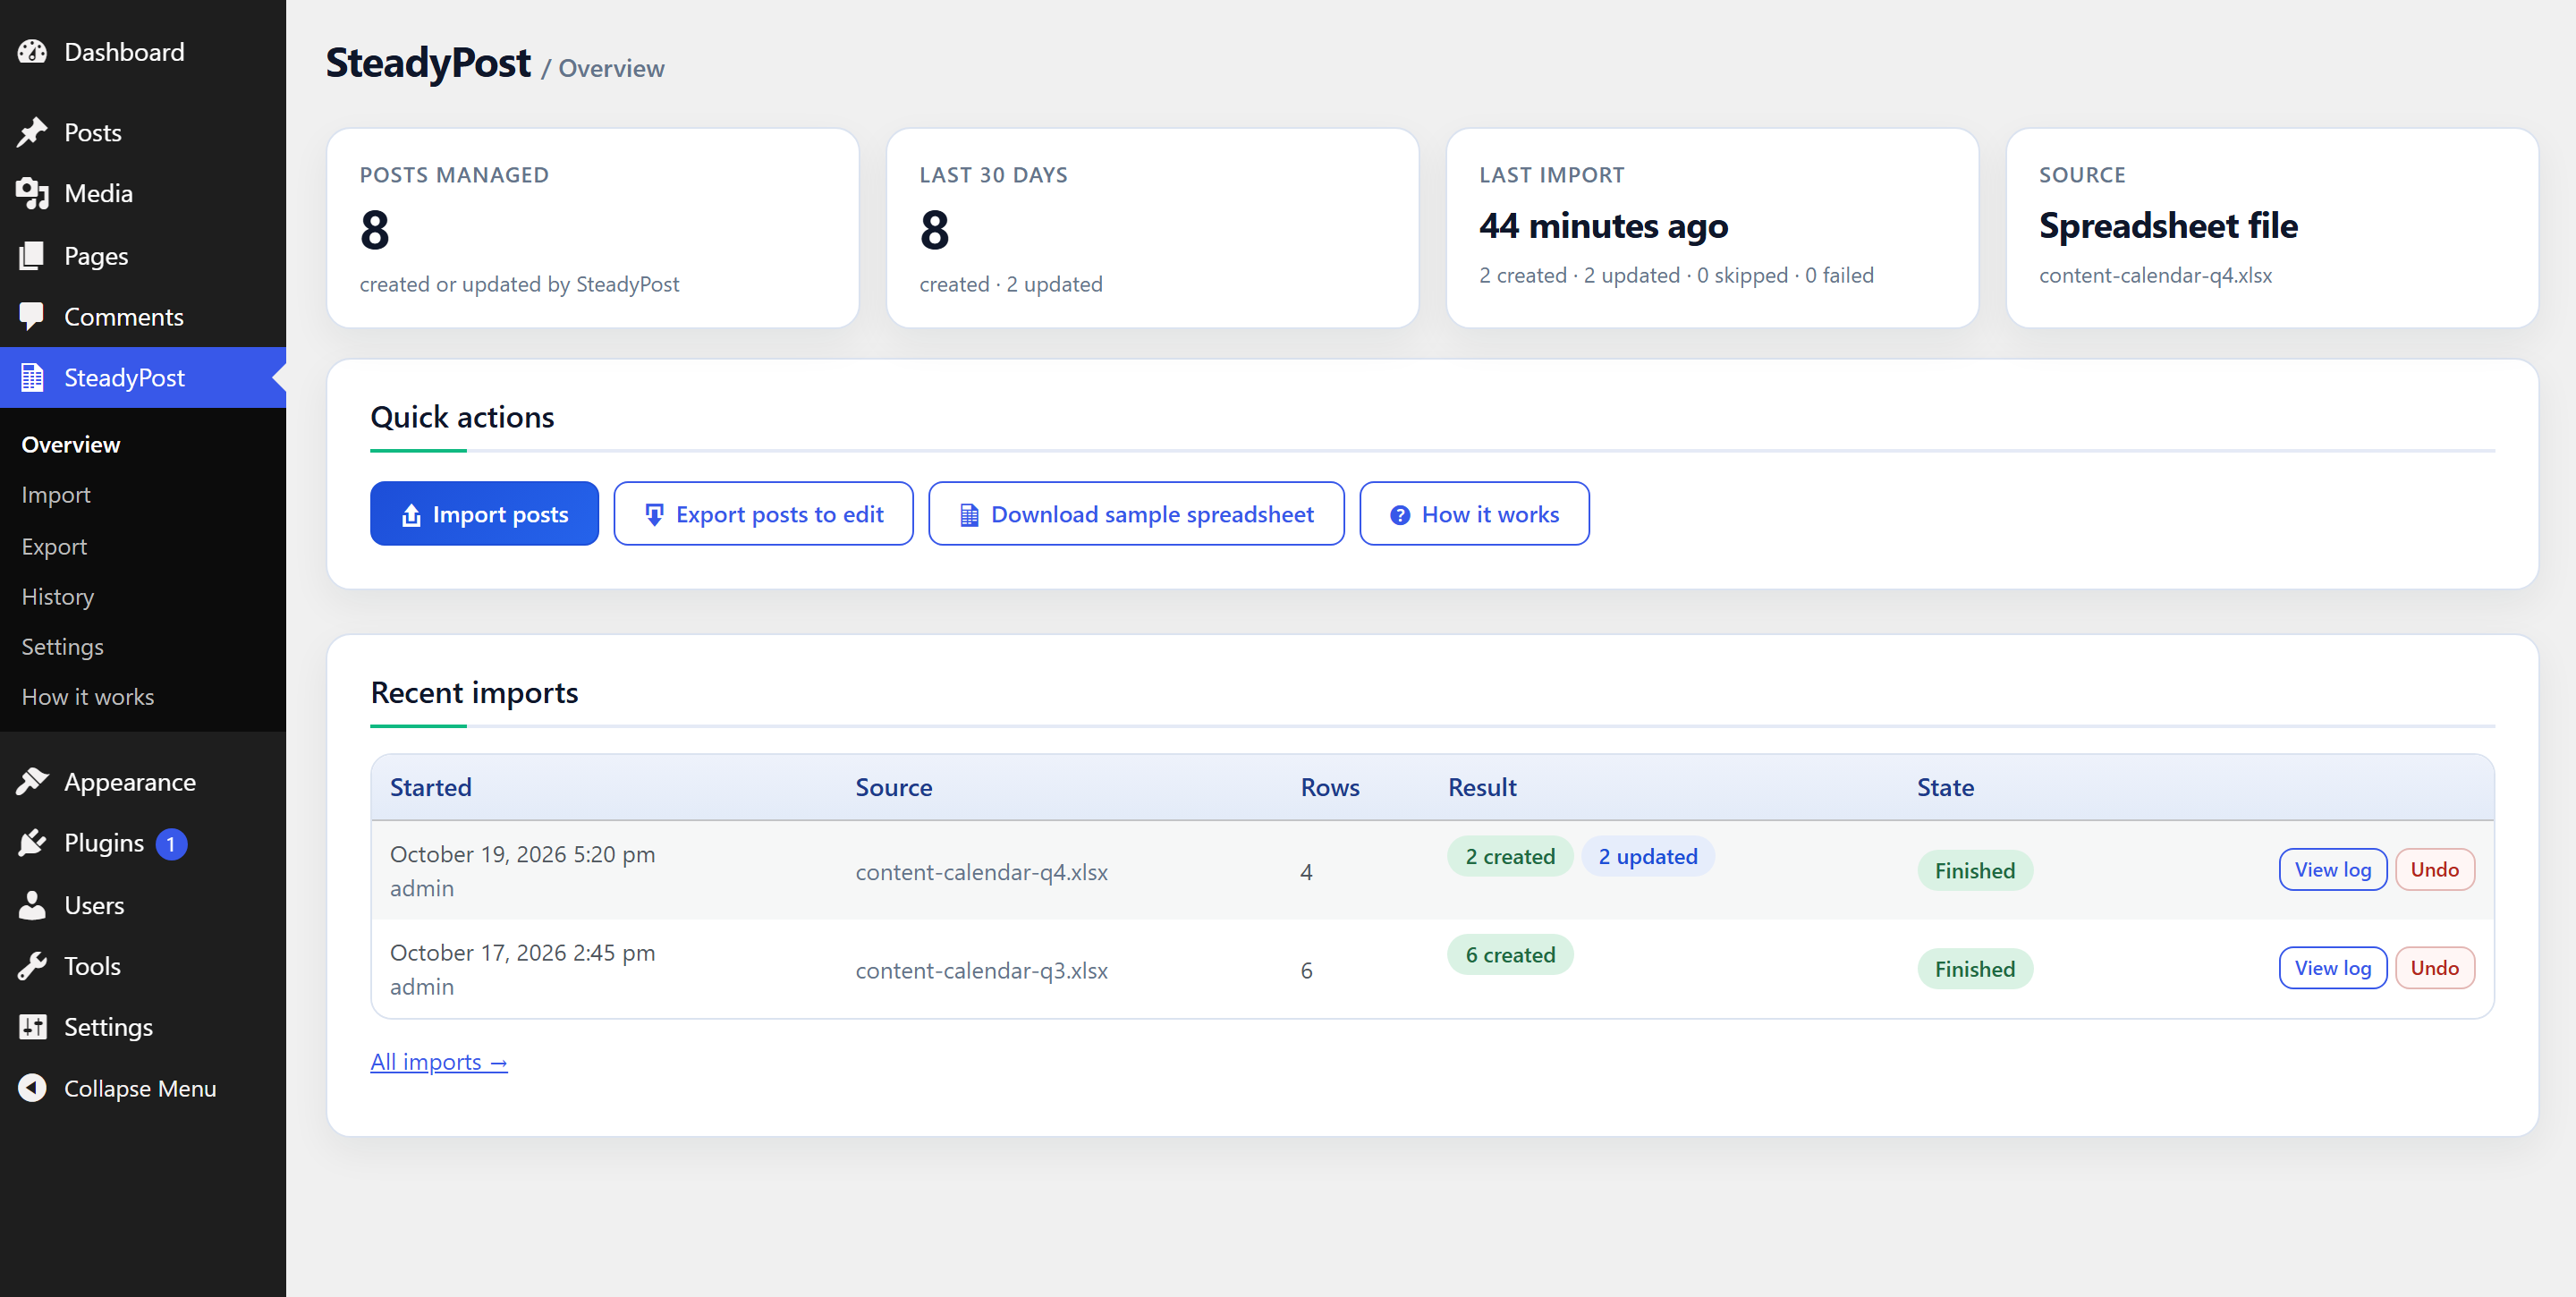Click the Tools wrench icon
Screen dimensions: 2576x1297
pyautogui.click(x=32, y=966)
